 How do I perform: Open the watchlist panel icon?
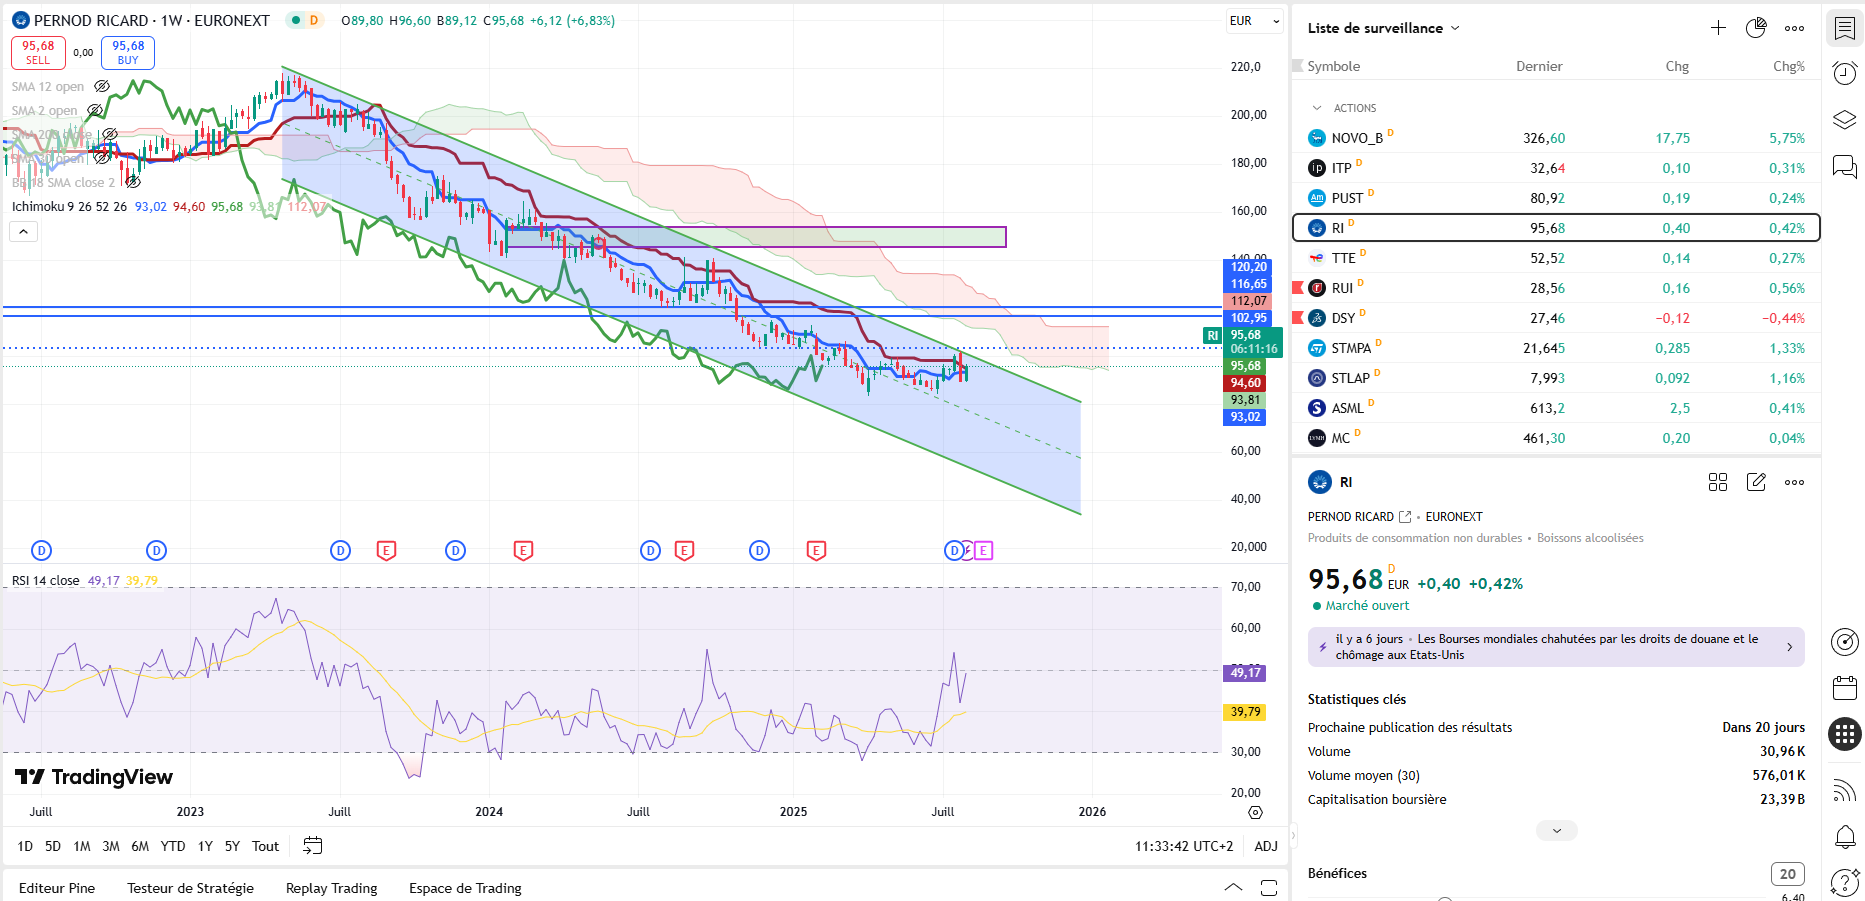point(1844,28)
